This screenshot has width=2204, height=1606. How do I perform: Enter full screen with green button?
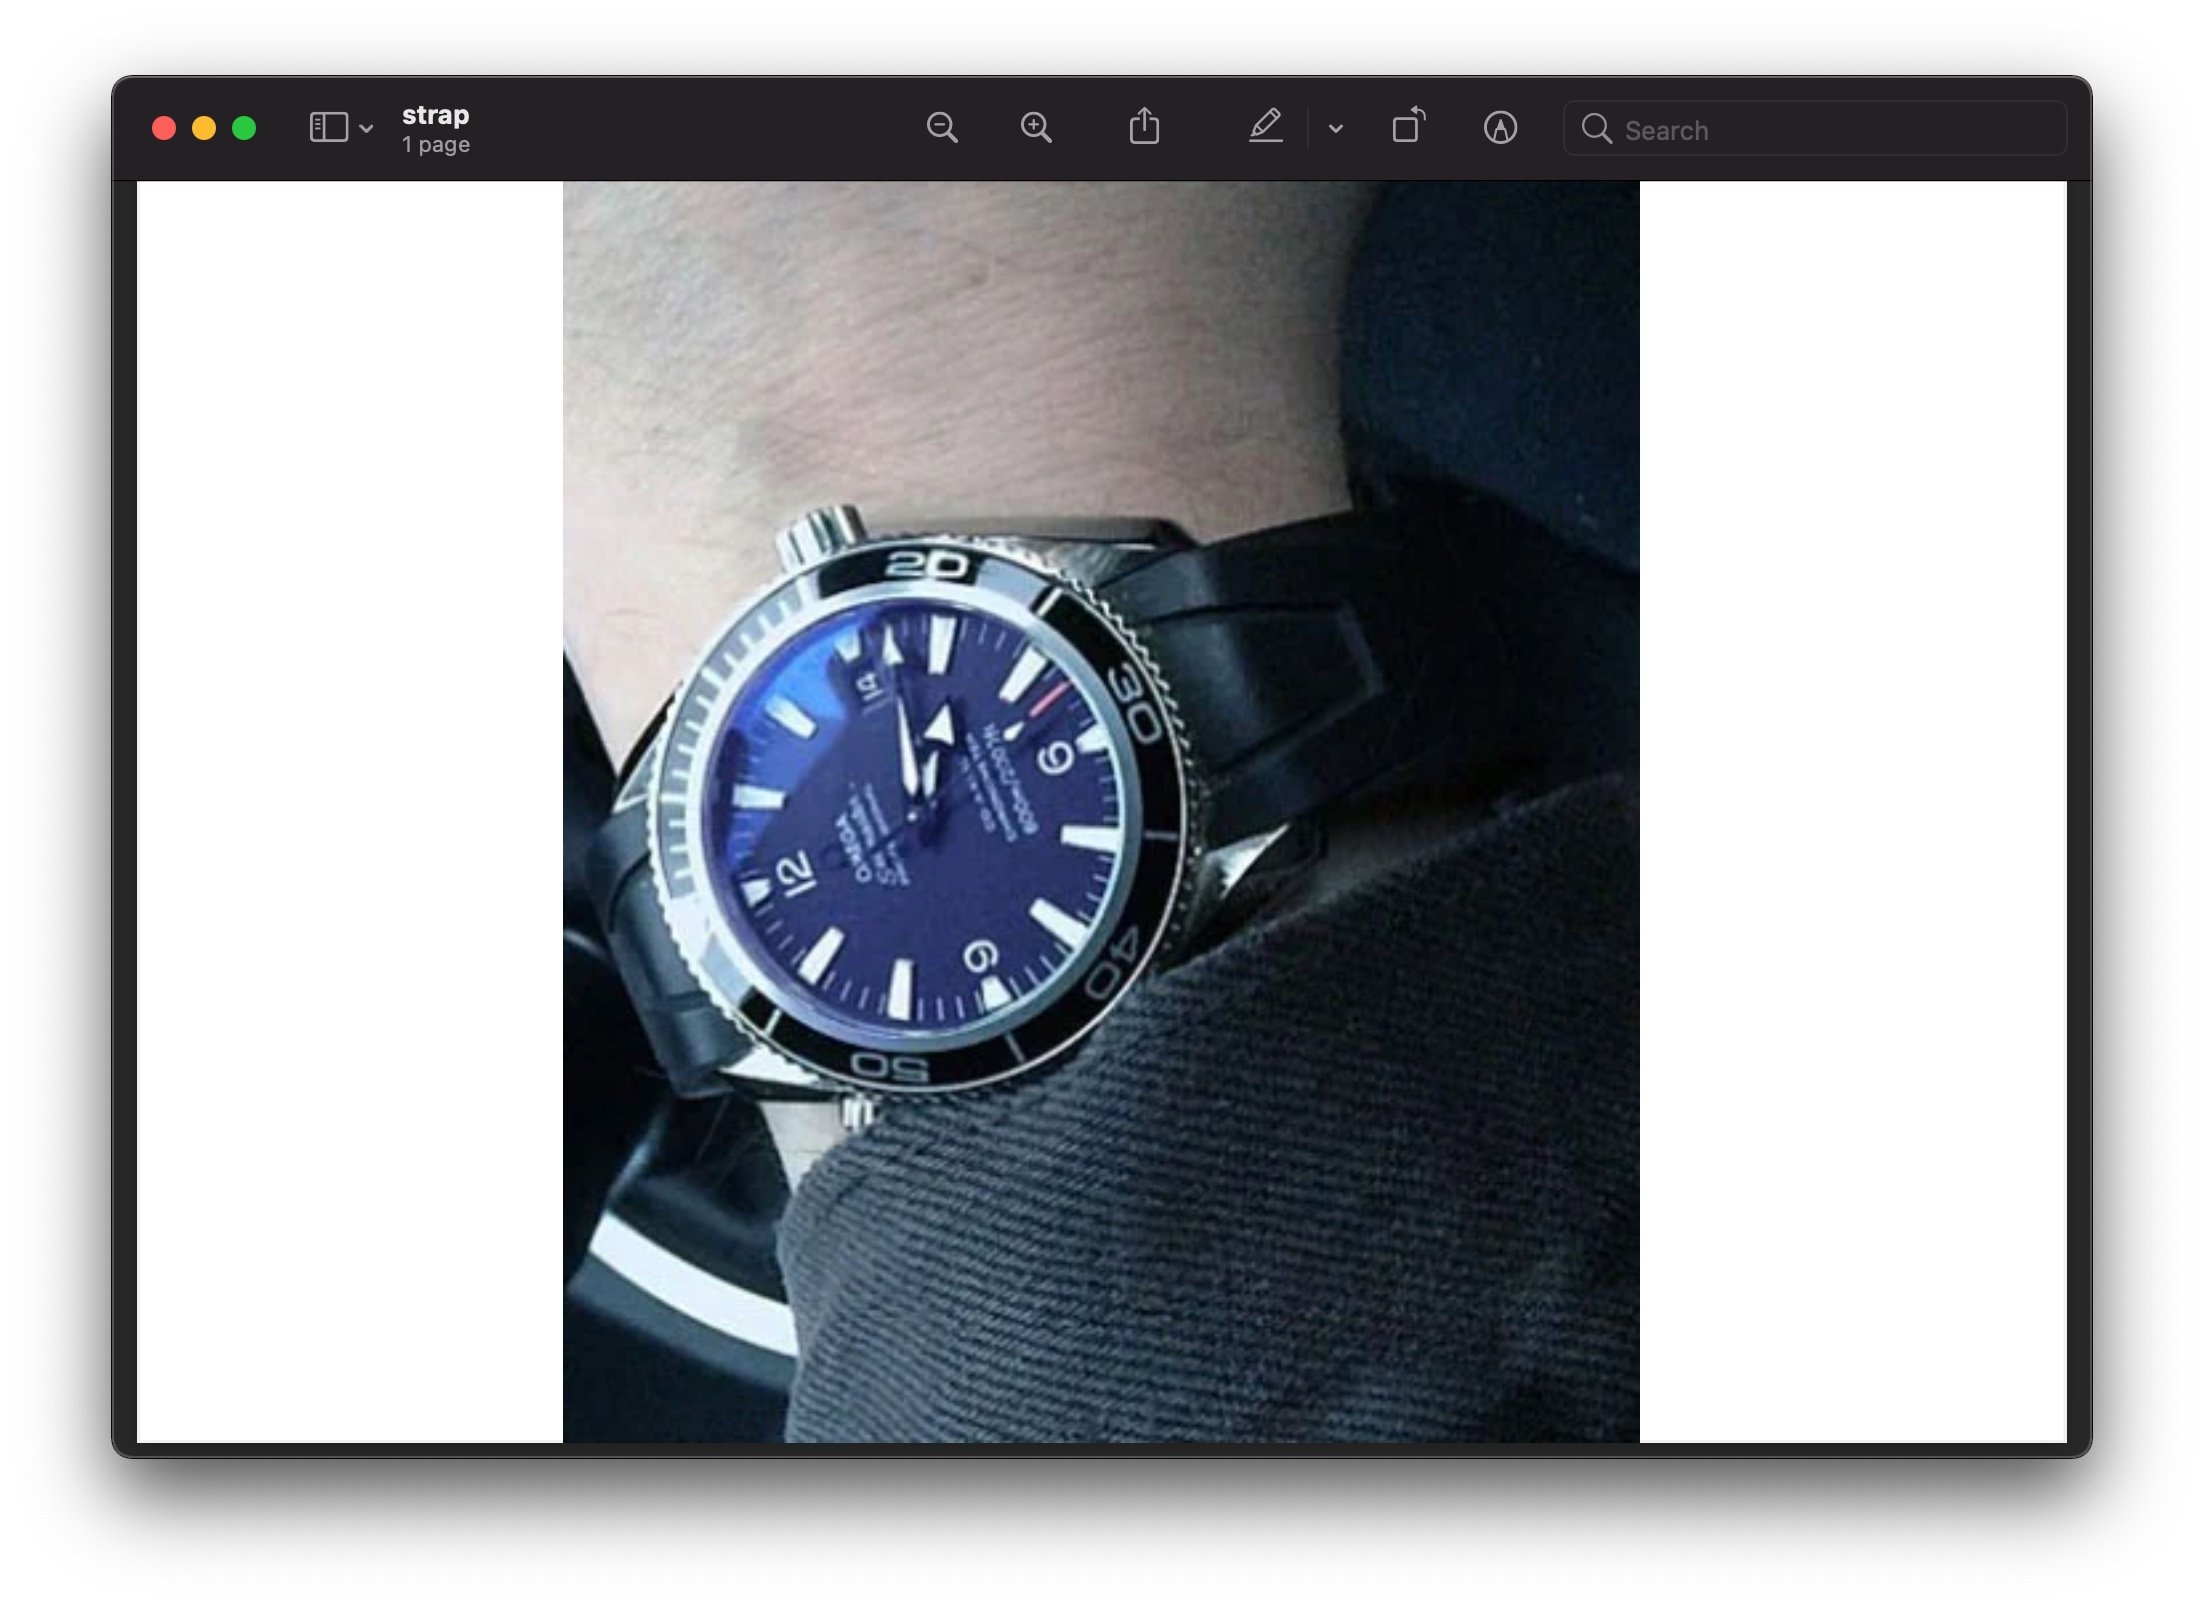[x=244, y=128]
